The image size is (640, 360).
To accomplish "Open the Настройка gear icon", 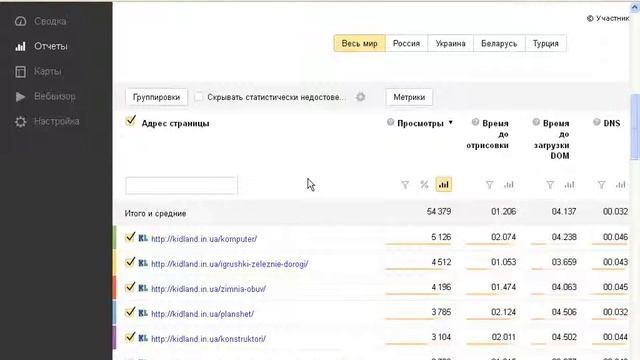I will [x=20, y=122].
